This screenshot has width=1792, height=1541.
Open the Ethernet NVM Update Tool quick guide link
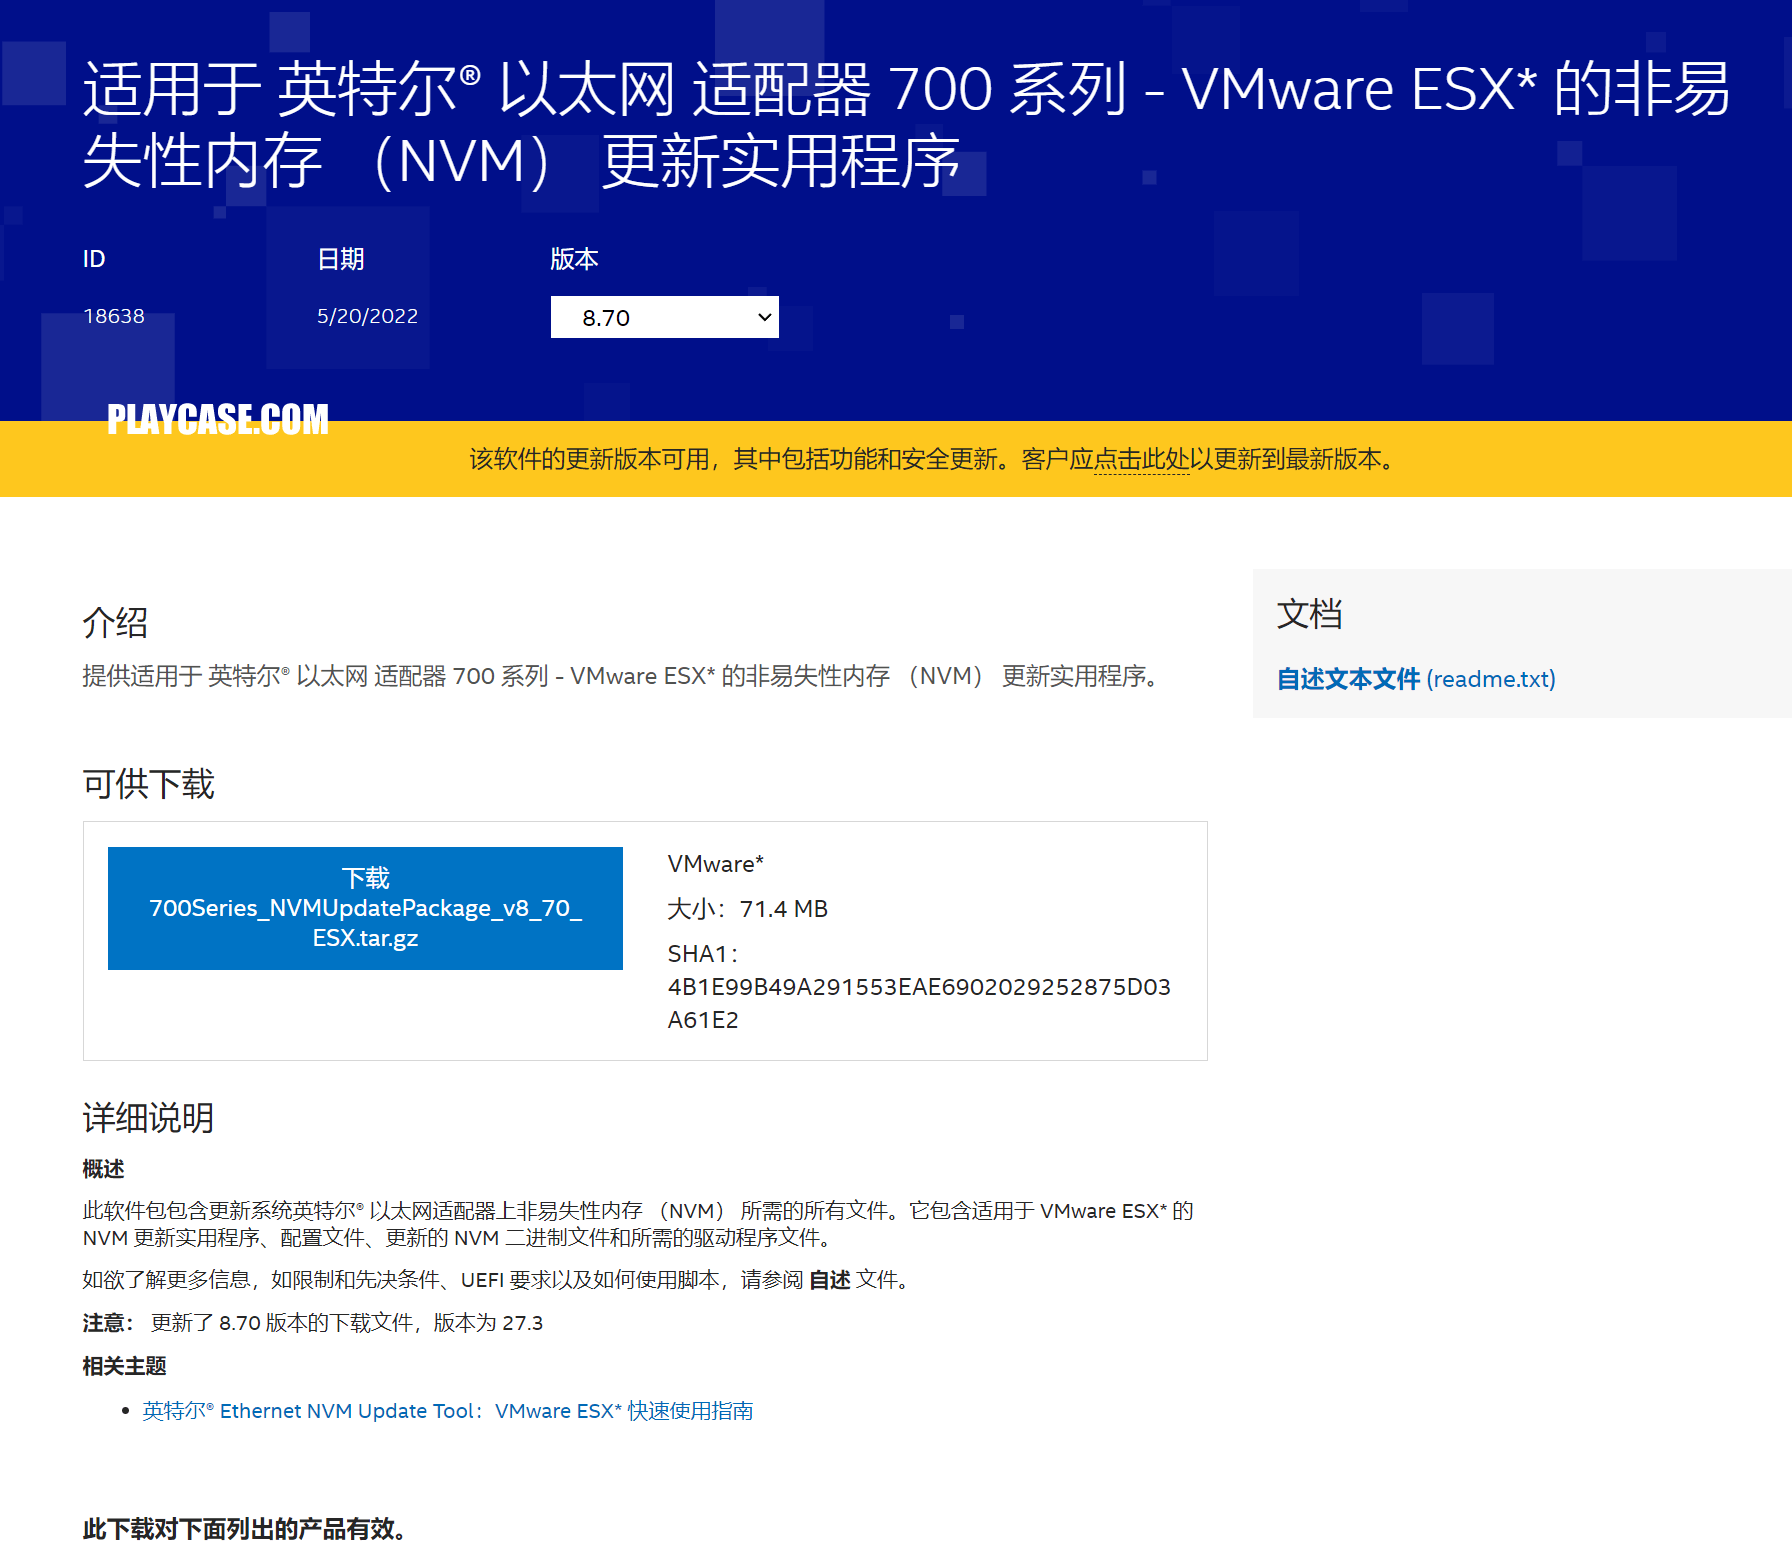[447, 1410]
